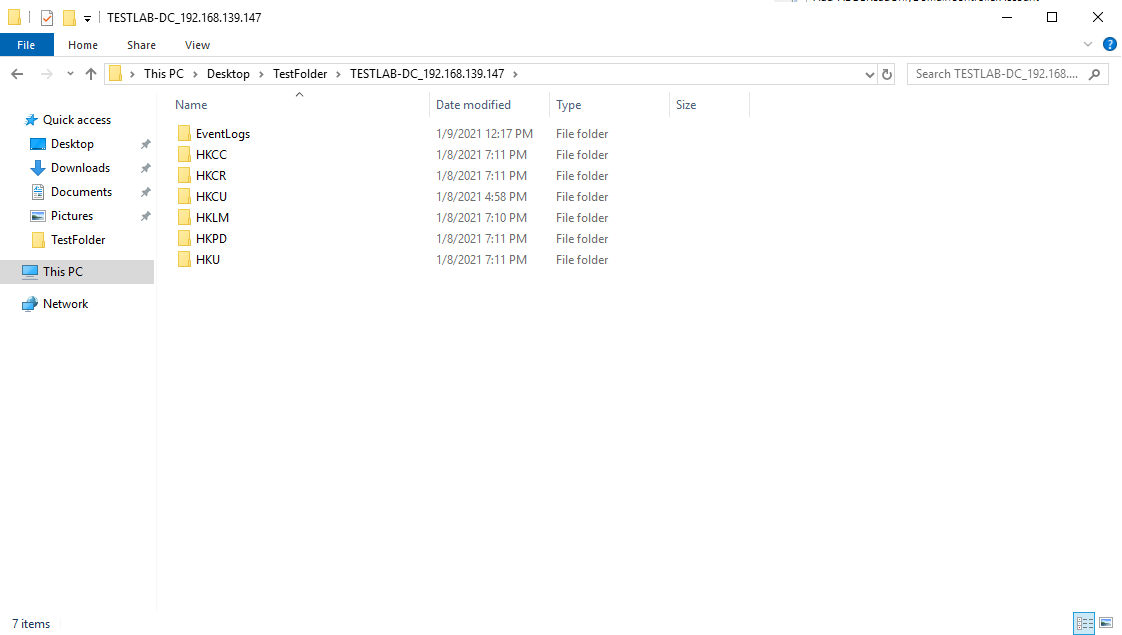Click HKLM date 1/8/2021 7:10 PM
Screen dimensions: 1122x635
pyautogui.click(x=482, y=218)
